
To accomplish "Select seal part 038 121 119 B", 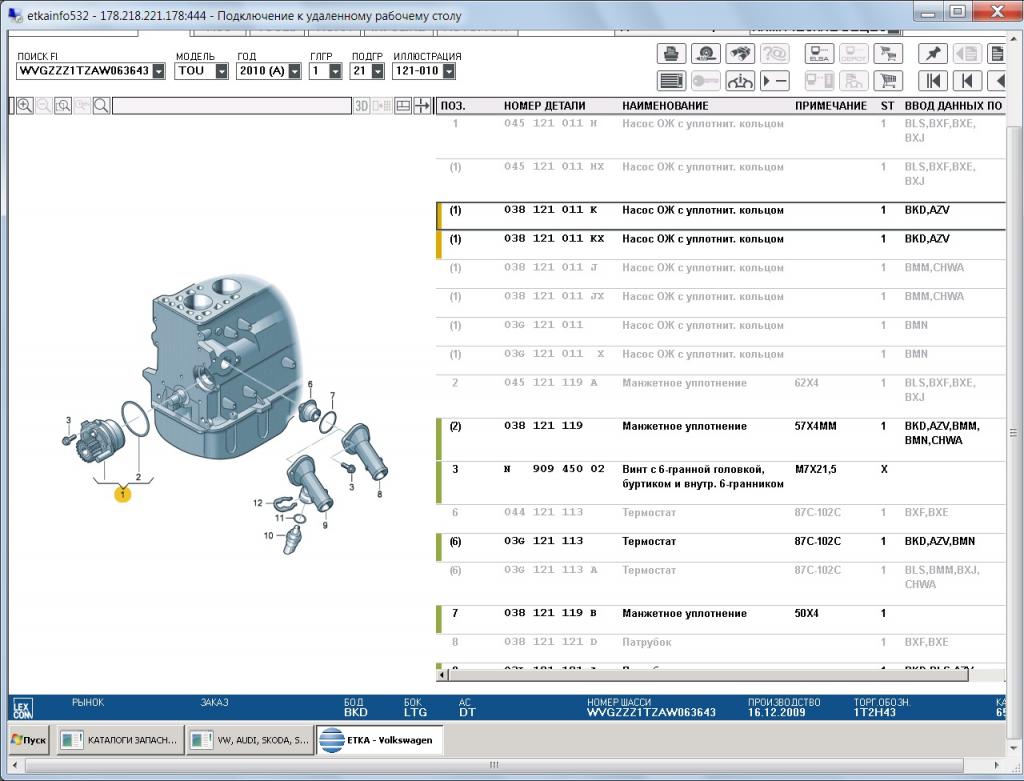I will tap(721, 619).
